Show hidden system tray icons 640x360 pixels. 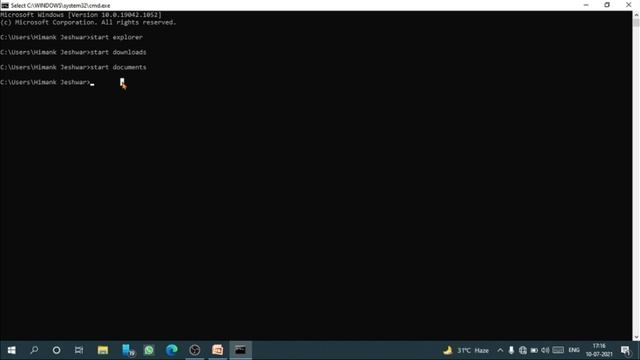tap(500, 350)
